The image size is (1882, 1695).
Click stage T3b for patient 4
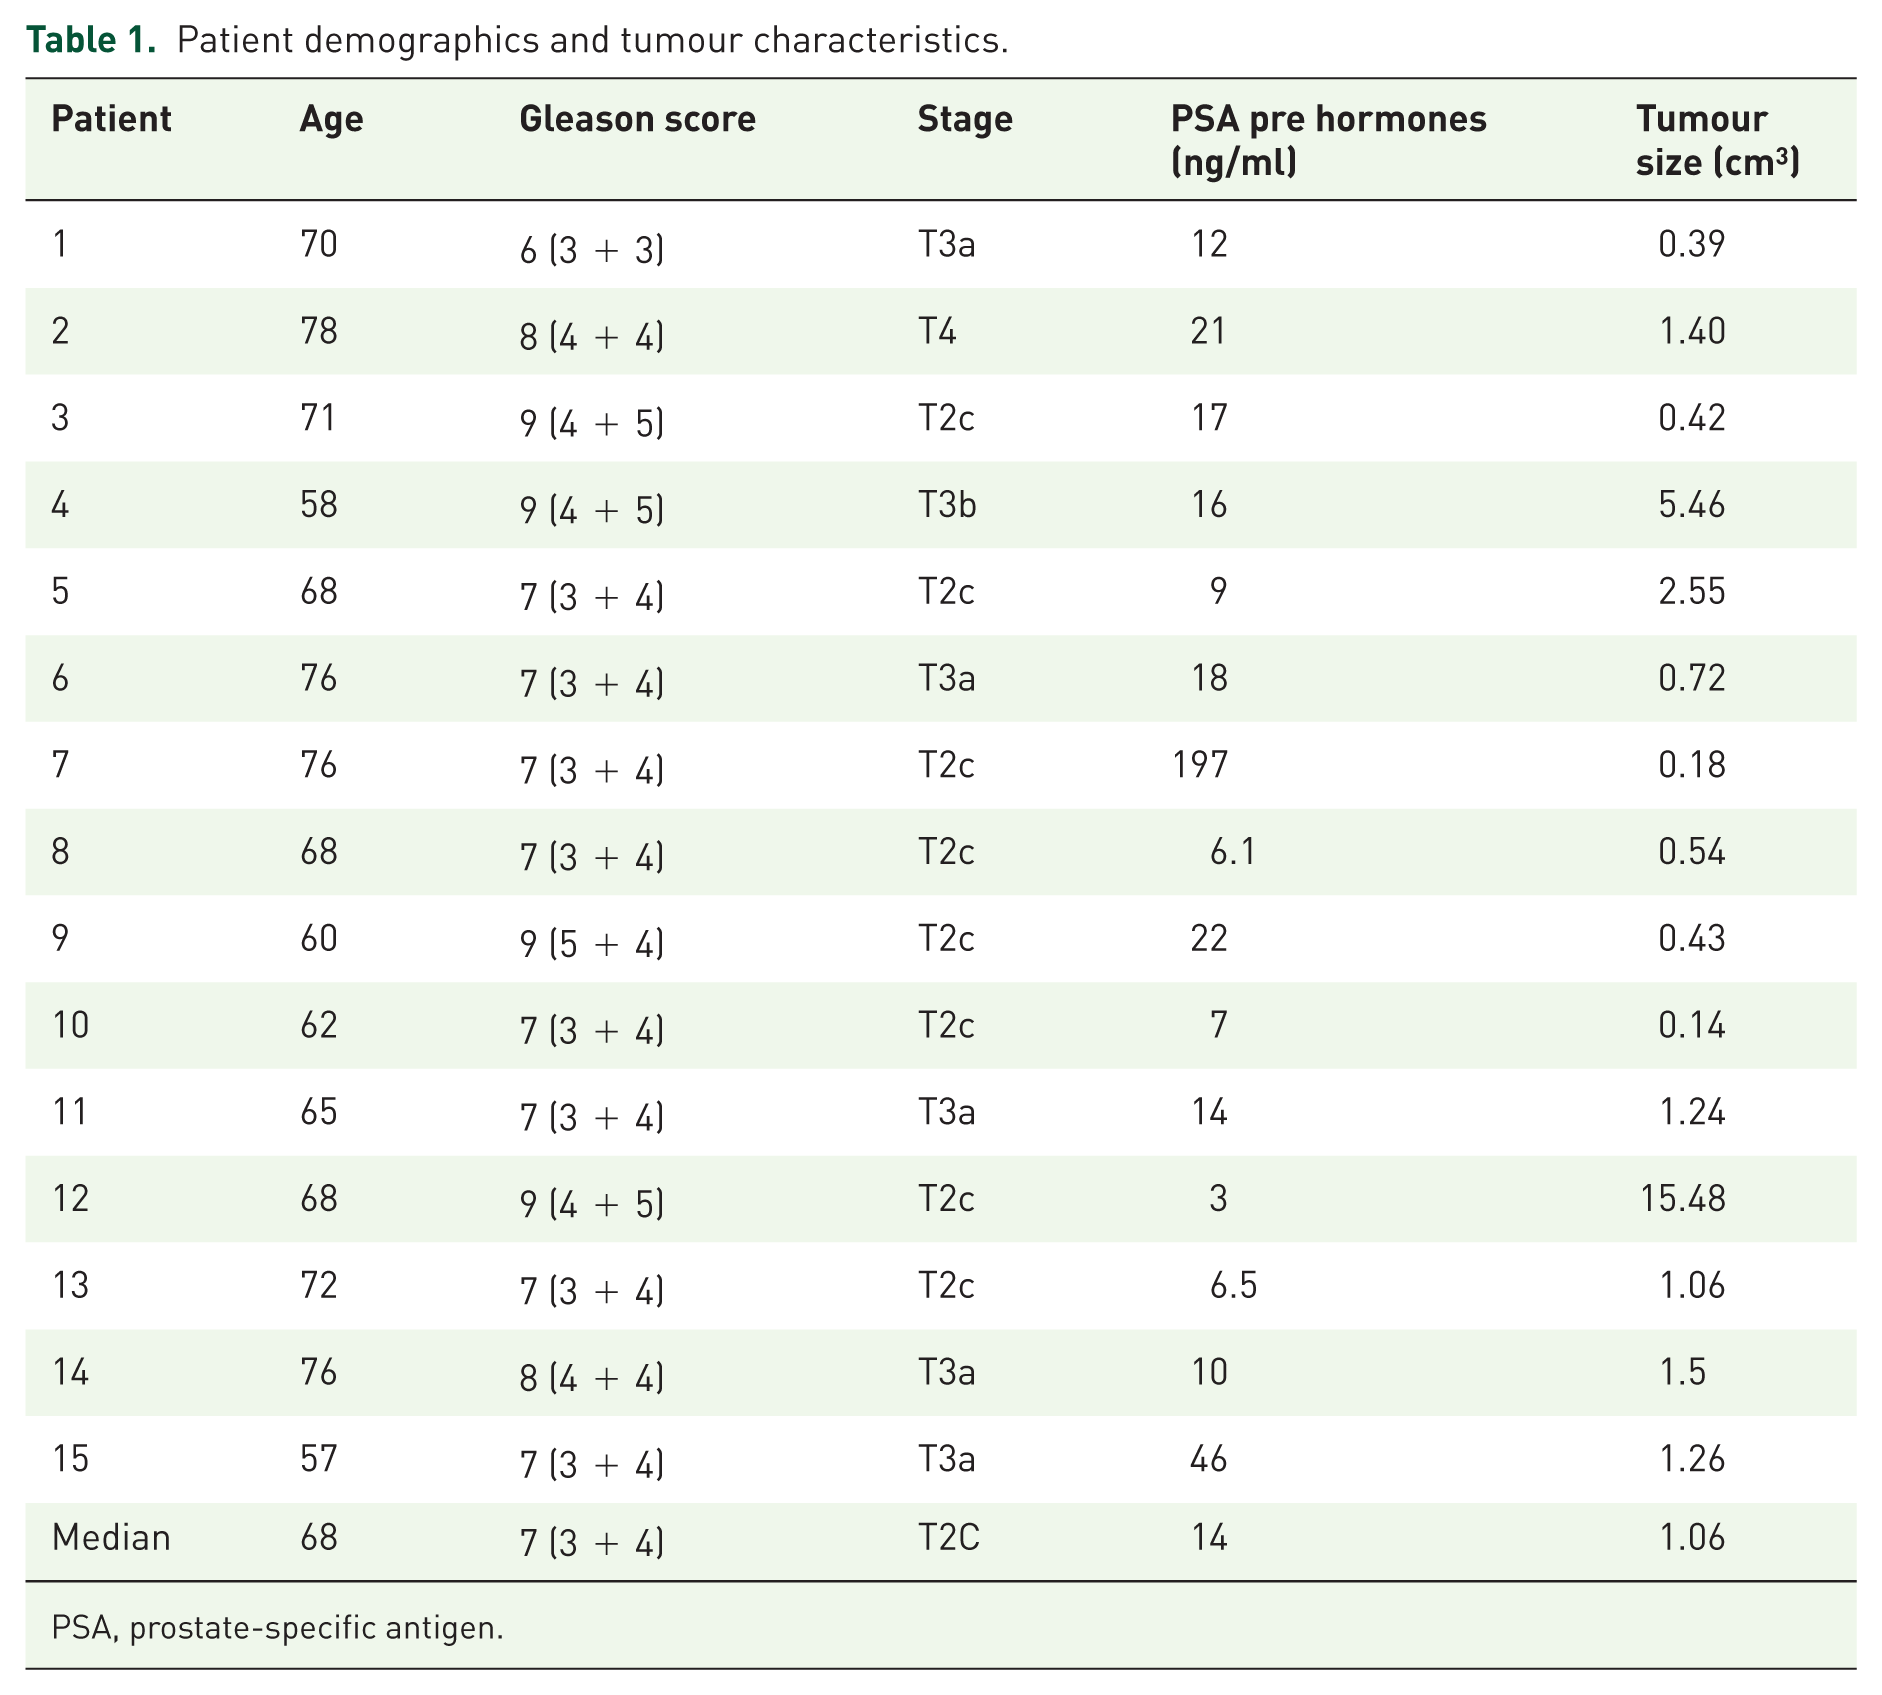coord(947,505)
